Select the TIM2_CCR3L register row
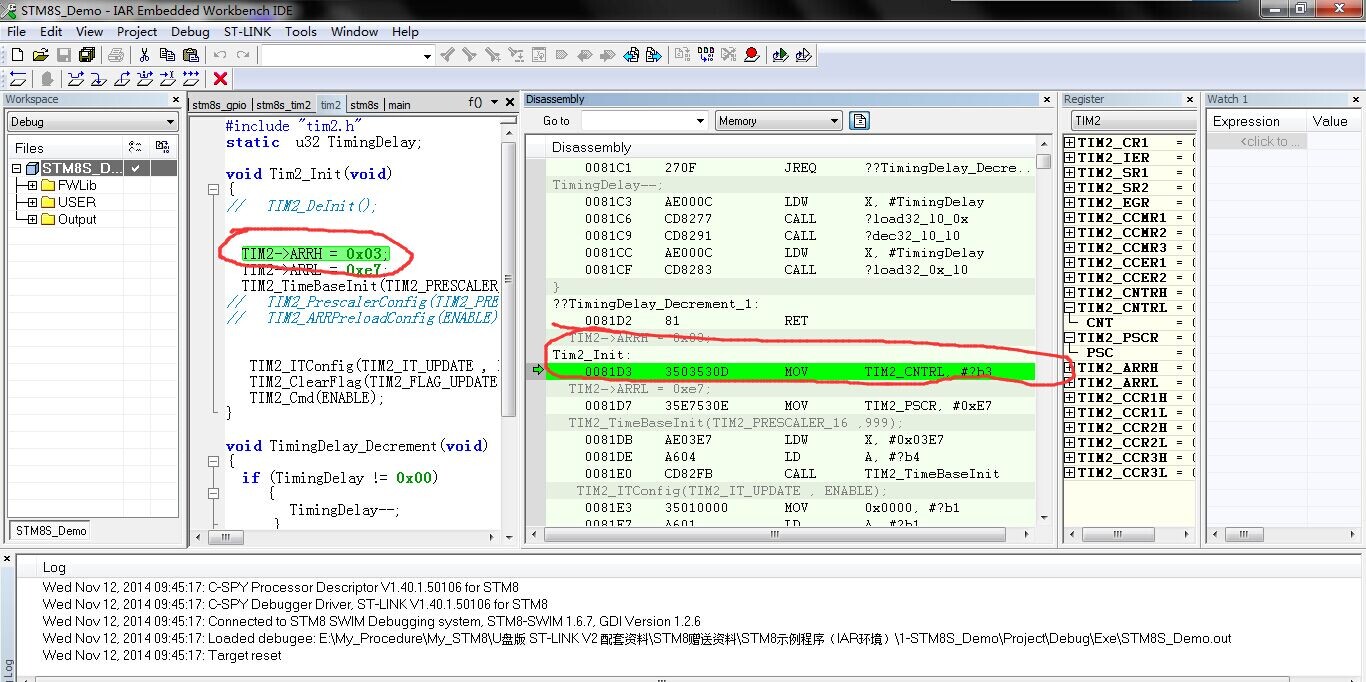Image resolution: width=1366 pixels, height=682 pixels. pos(1129,473)
